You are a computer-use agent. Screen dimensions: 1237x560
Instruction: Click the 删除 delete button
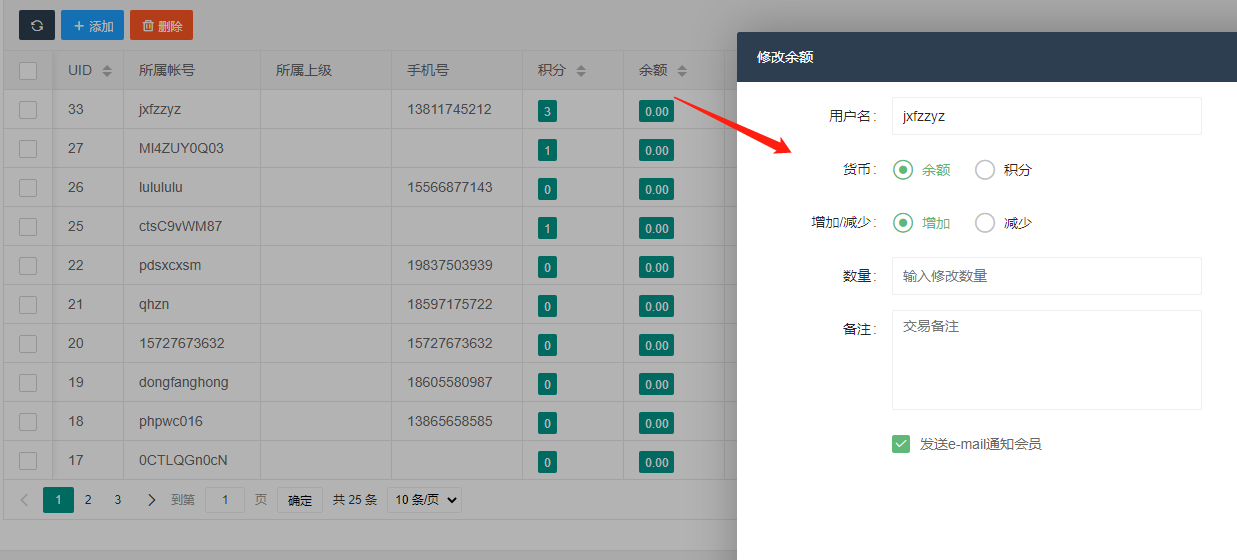point(161,25)
